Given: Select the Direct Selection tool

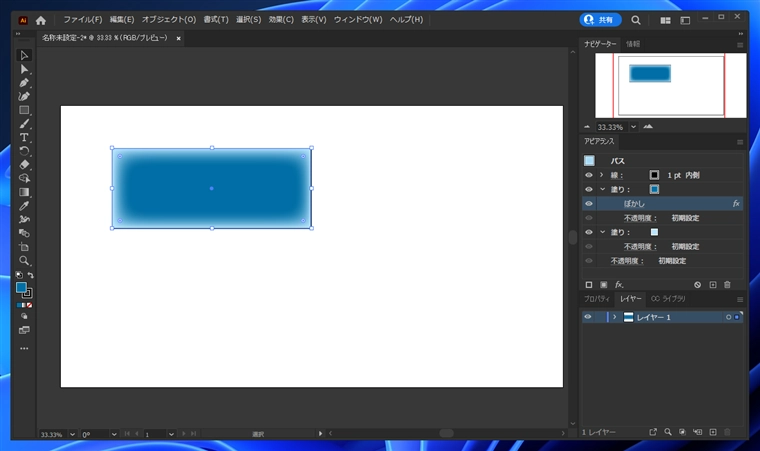Looking at the screenshot, I should (x=24, y=69).
